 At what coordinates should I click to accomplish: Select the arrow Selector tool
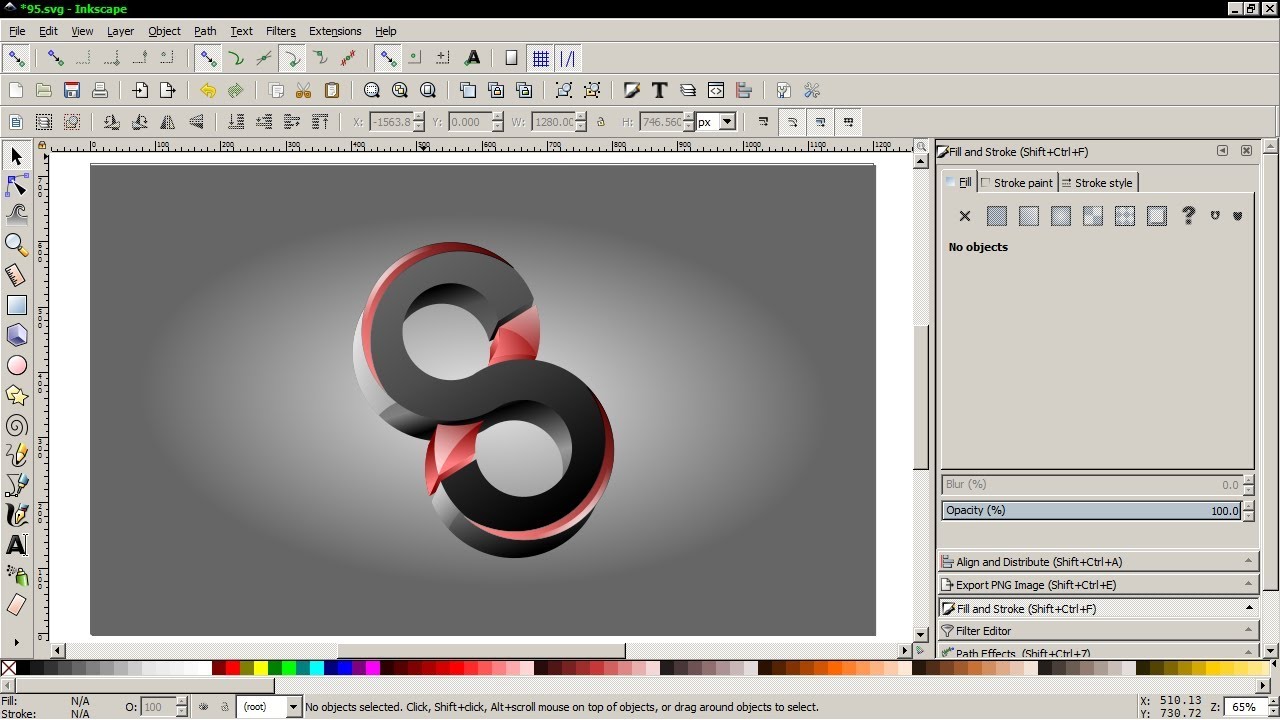(16, 156)
